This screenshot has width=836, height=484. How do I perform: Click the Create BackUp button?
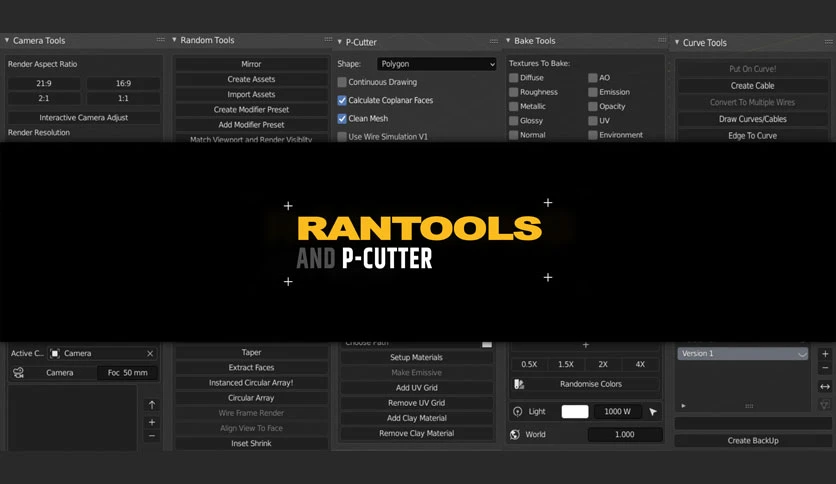753,441
